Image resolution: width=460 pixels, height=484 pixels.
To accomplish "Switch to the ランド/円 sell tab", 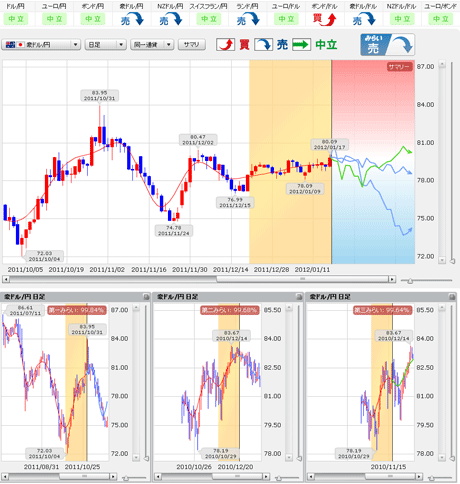I will [247, 15].
